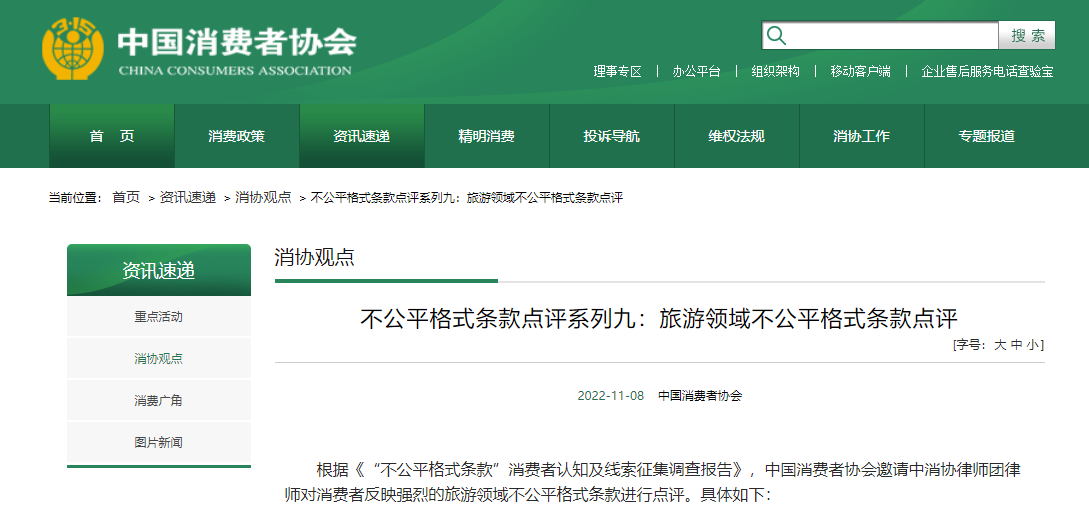The image size is (1089, 518).
Task: Click the article headline 不公平格式条款点评系列九
Action: pyautogui.click(x=659, y=319)
